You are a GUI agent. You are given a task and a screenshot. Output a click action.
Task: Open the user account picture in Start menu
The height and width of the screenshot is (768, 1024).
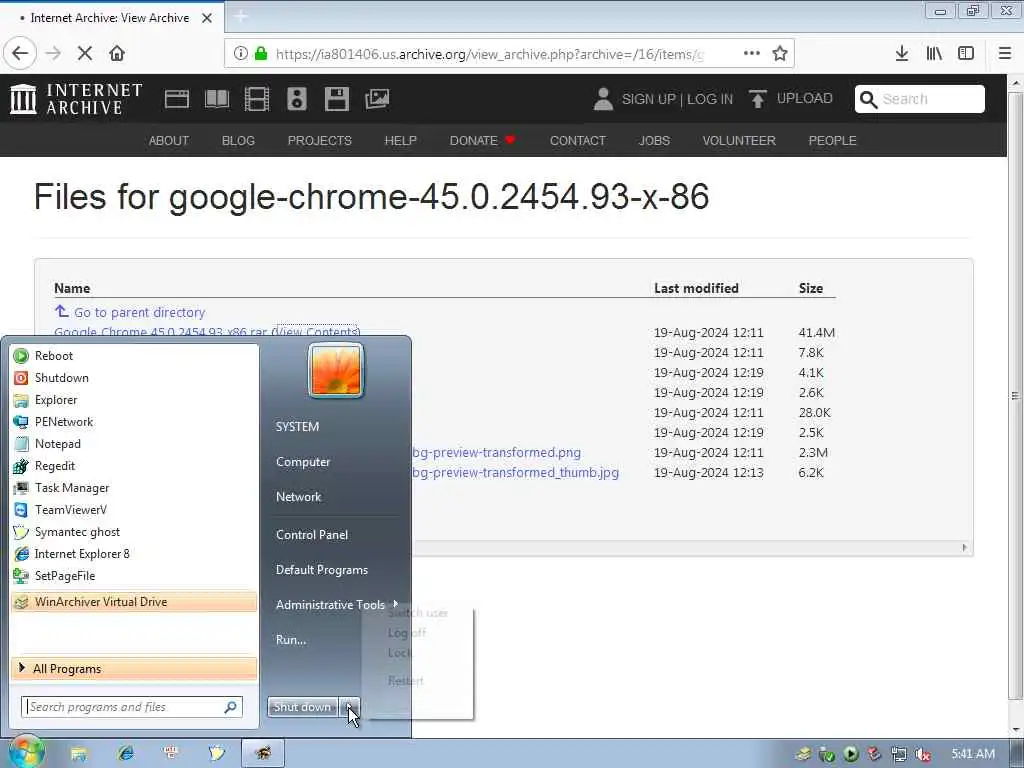click(336, 371)
